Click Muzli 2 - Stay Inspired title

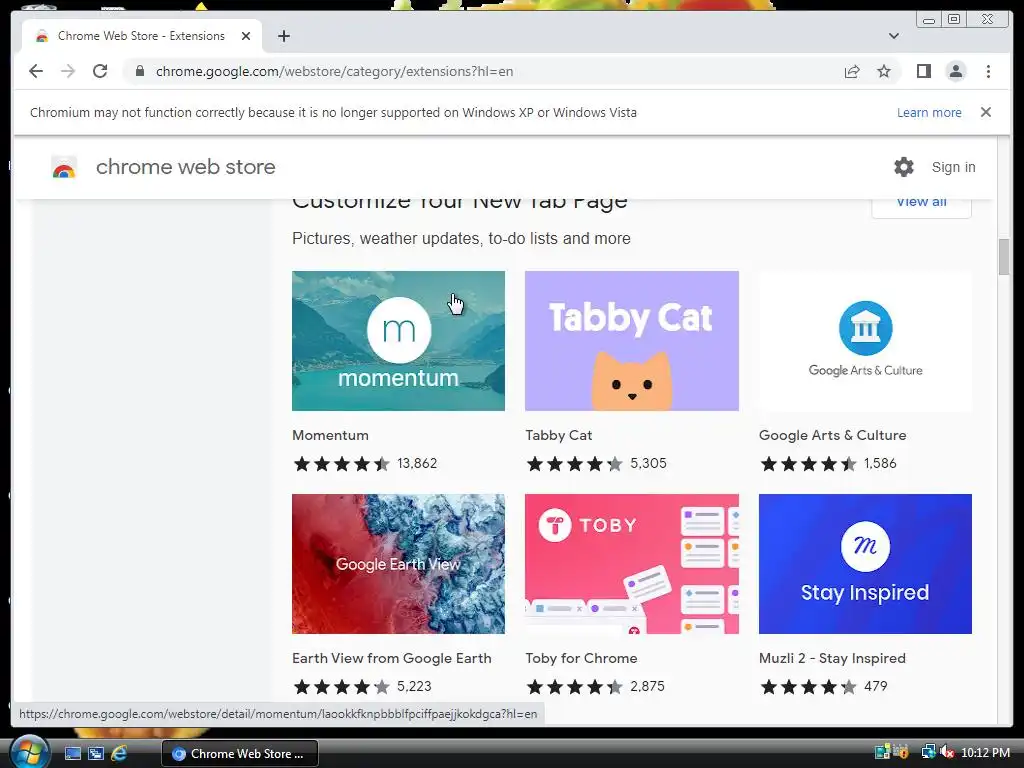pyautogui.click(x=832, y=658)
